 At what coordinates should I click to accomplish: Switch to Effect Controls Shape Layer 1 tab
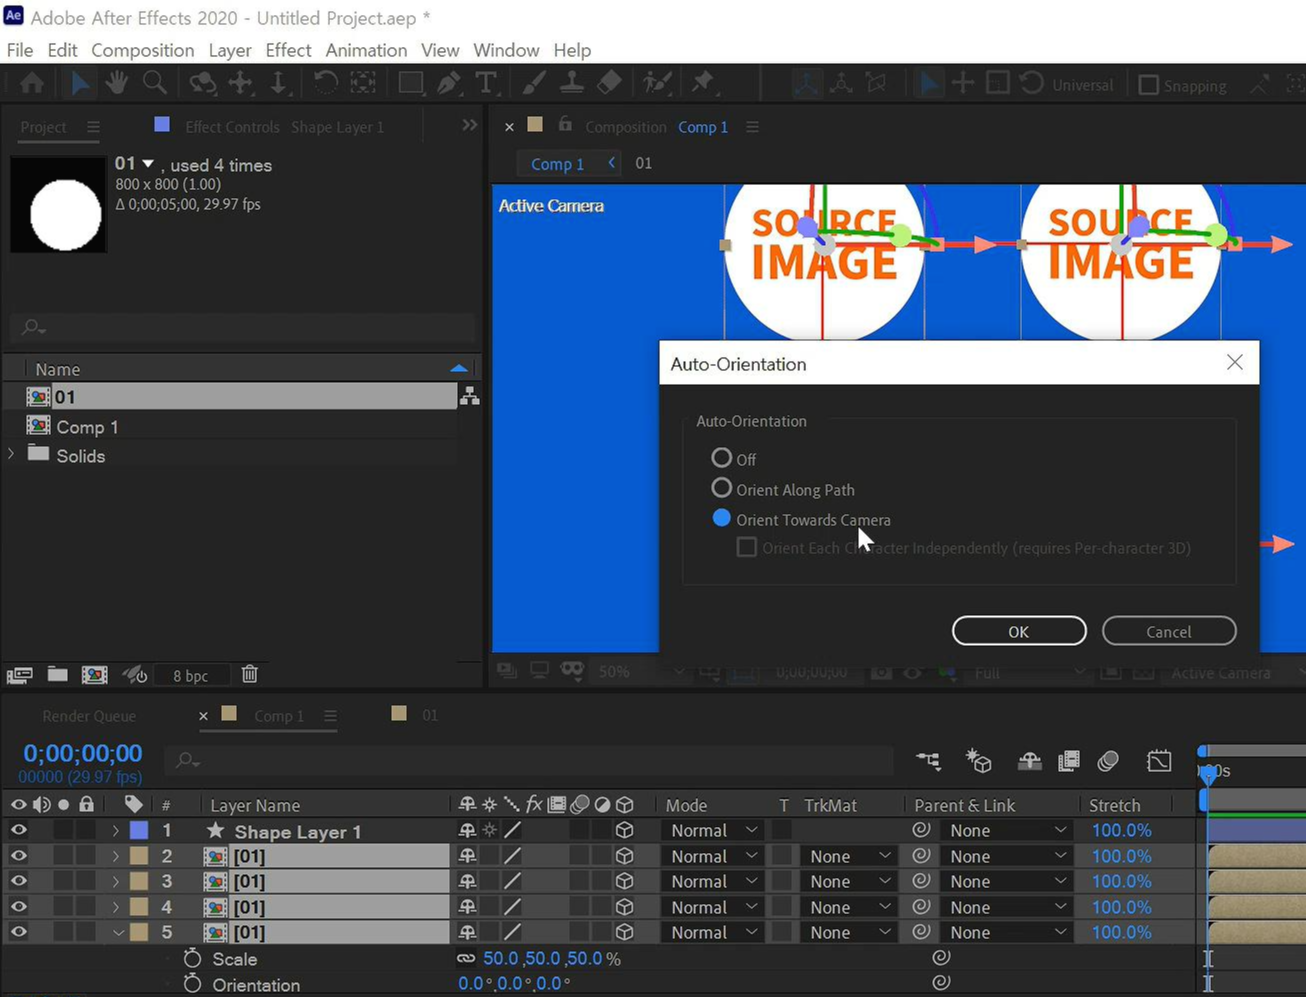(x=284, y=127)
